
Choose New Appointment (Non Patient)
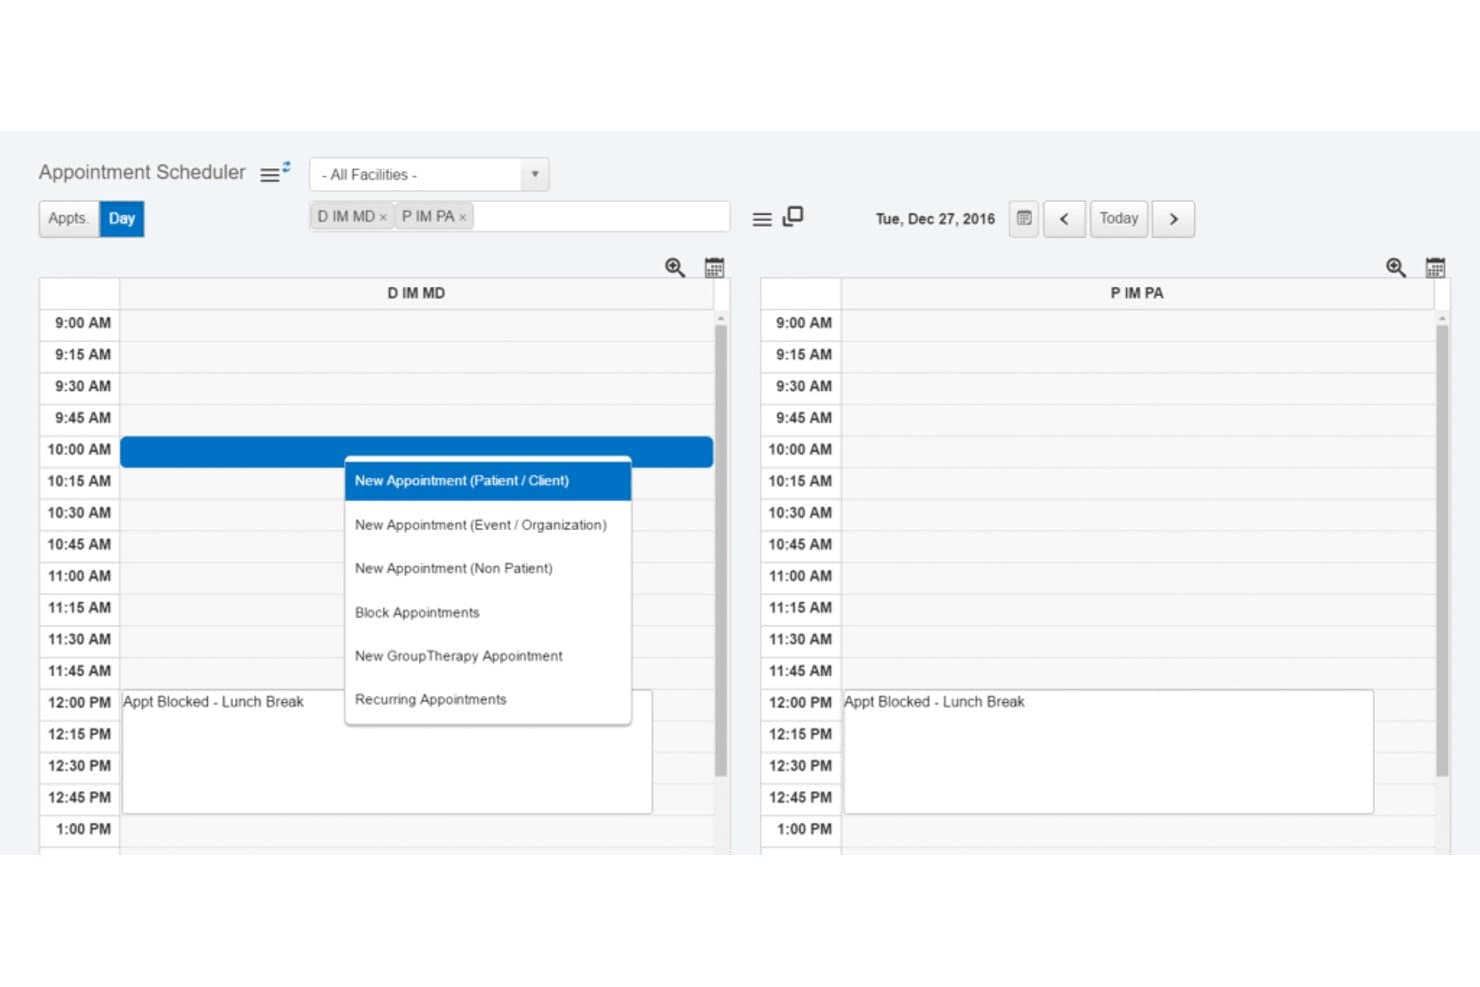click(x=488, y=568)
